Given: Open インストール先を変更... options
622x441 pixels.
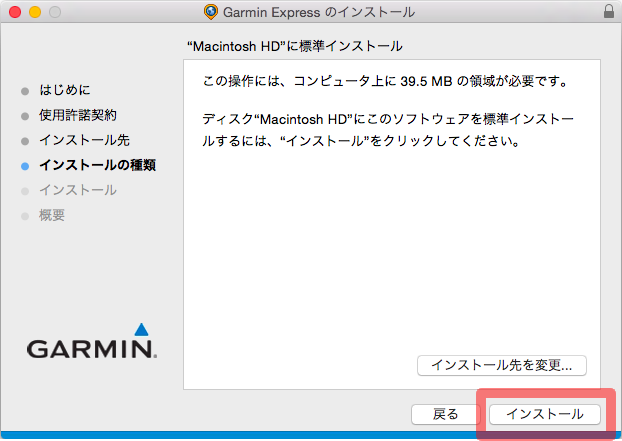Looking at the screenshot, I should (x=502, y=365).
